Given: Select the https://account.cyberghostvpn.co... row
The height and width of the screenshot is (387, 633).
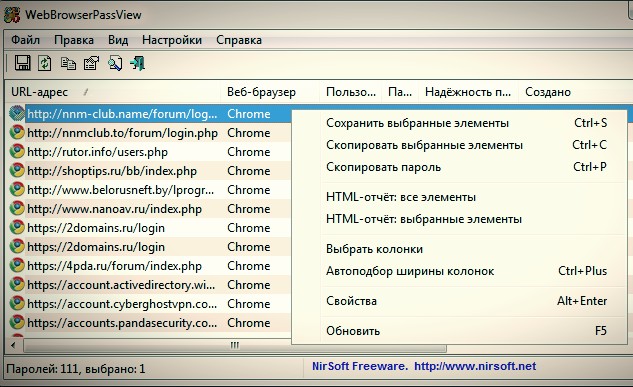Looking at the screenshot, I should coord(122,303).
